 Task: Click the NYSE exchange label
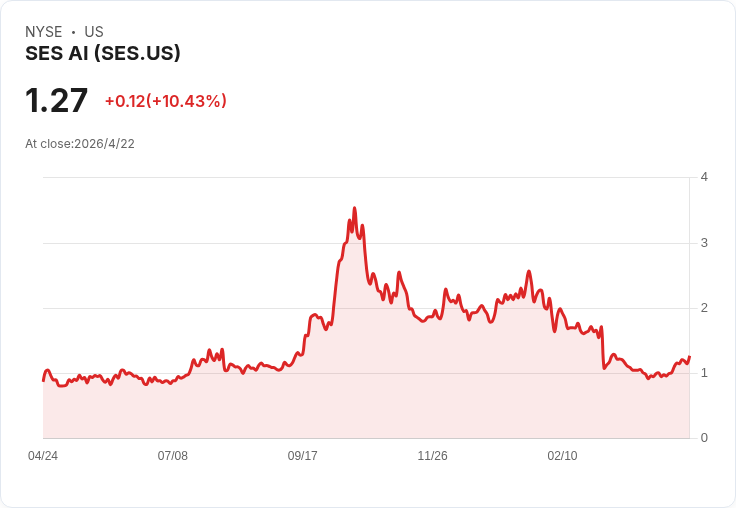tap(44, 32)
